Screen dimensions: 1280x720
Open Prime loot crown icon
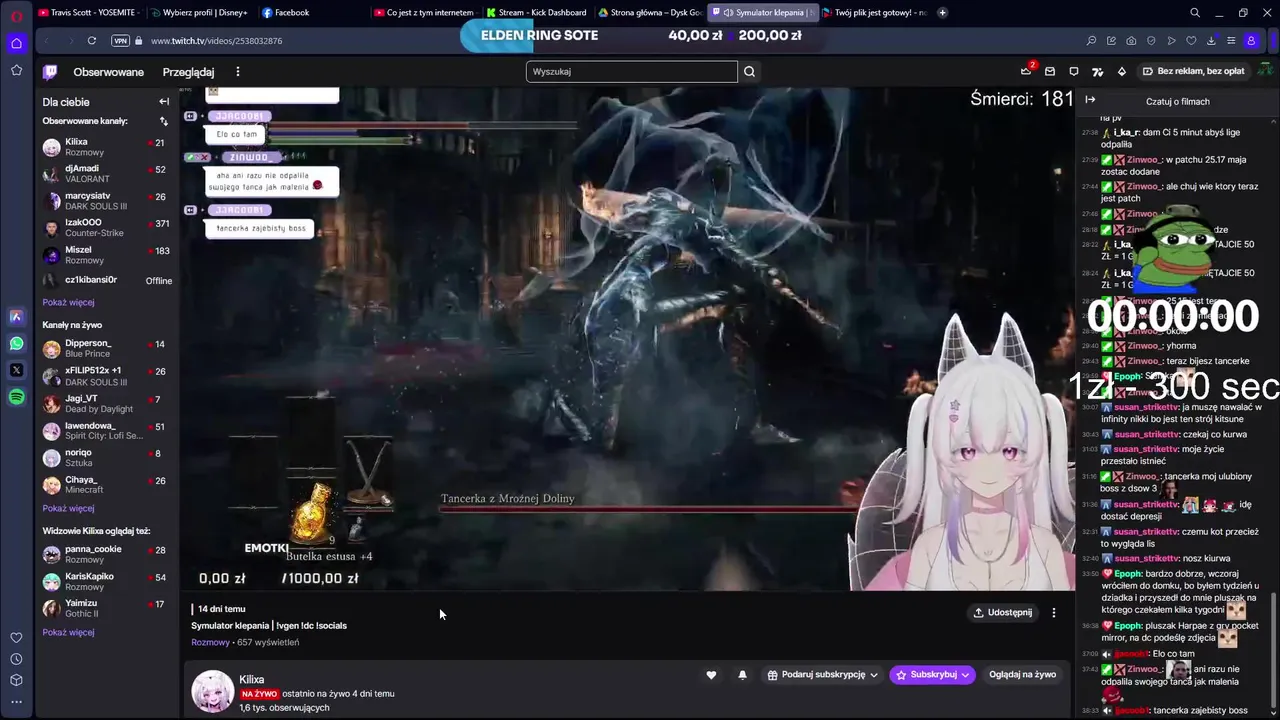click(x=1026, y=71)
